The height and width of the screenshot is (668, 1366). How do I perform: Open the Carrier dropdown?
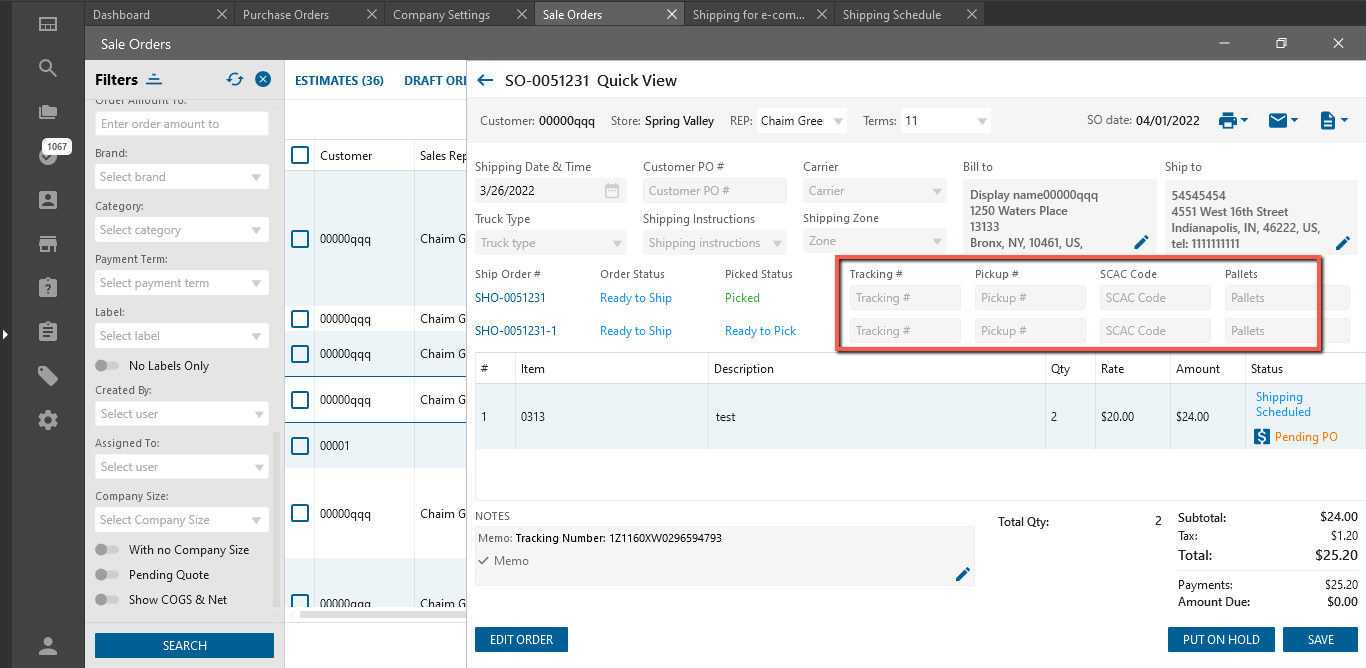pyautogui.click(x=875, y=191)
